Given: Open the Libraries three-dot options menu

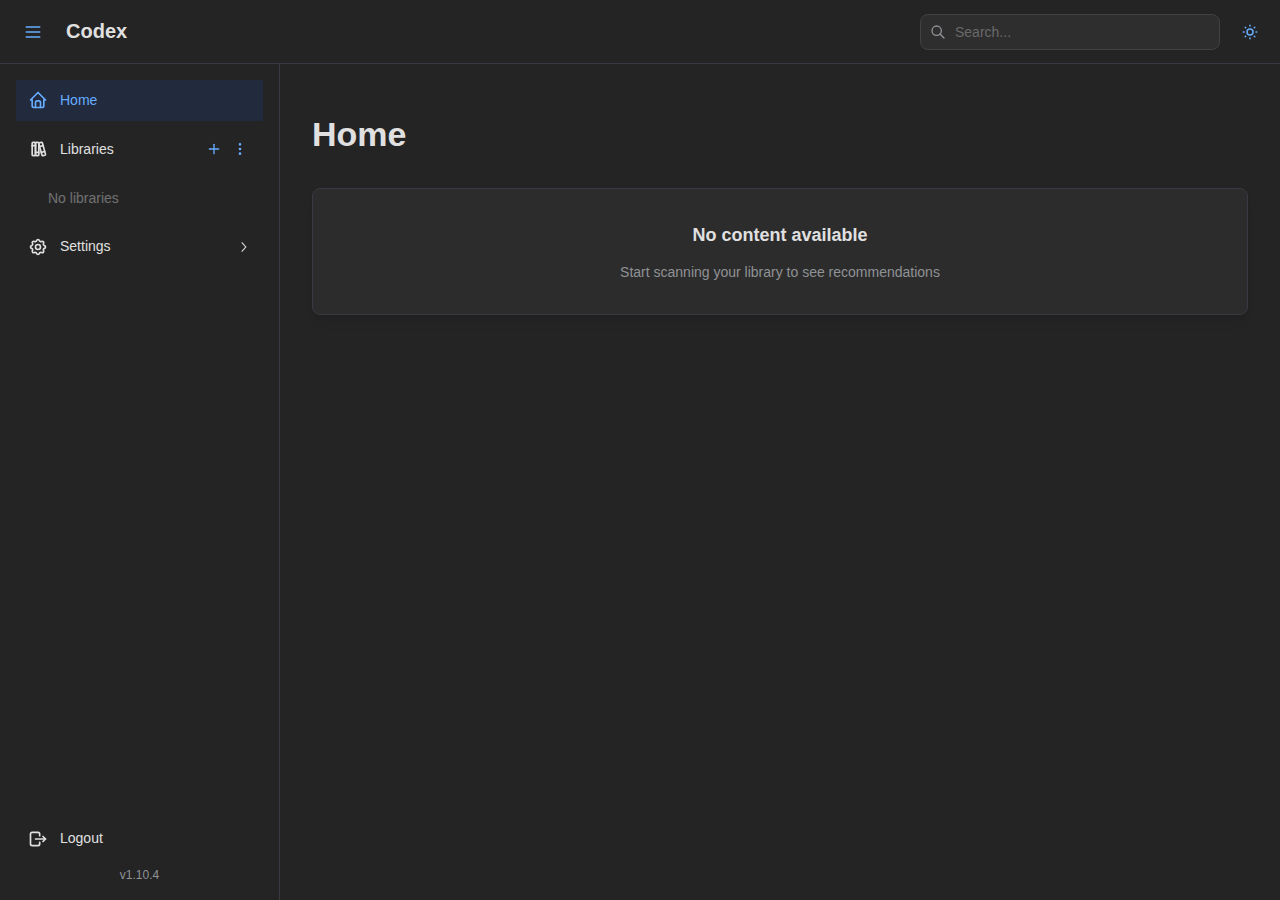Looking at the screenshot, I should (x=240, y=149).
